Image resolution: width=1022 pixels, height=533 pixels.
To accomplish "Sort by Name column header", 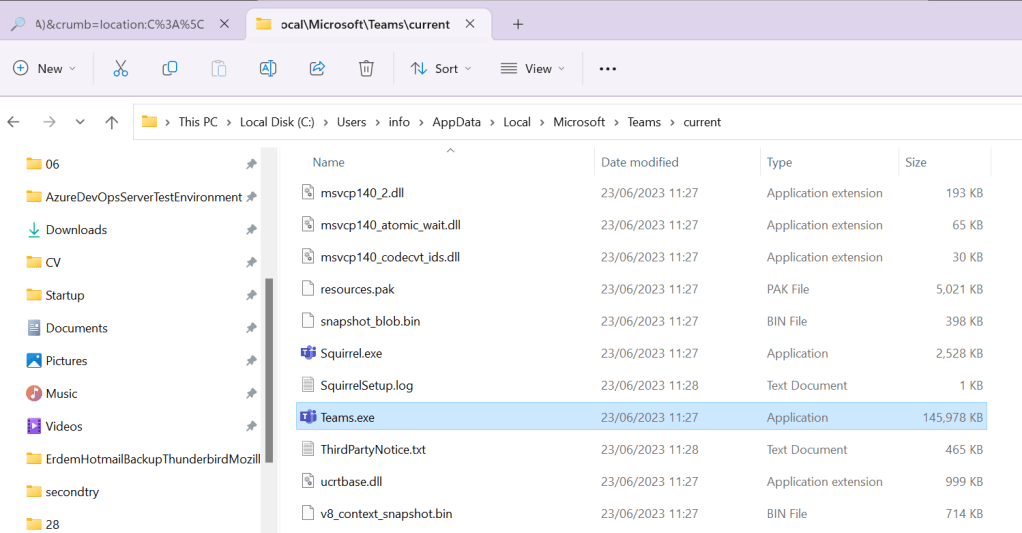I will pos(328,162).
